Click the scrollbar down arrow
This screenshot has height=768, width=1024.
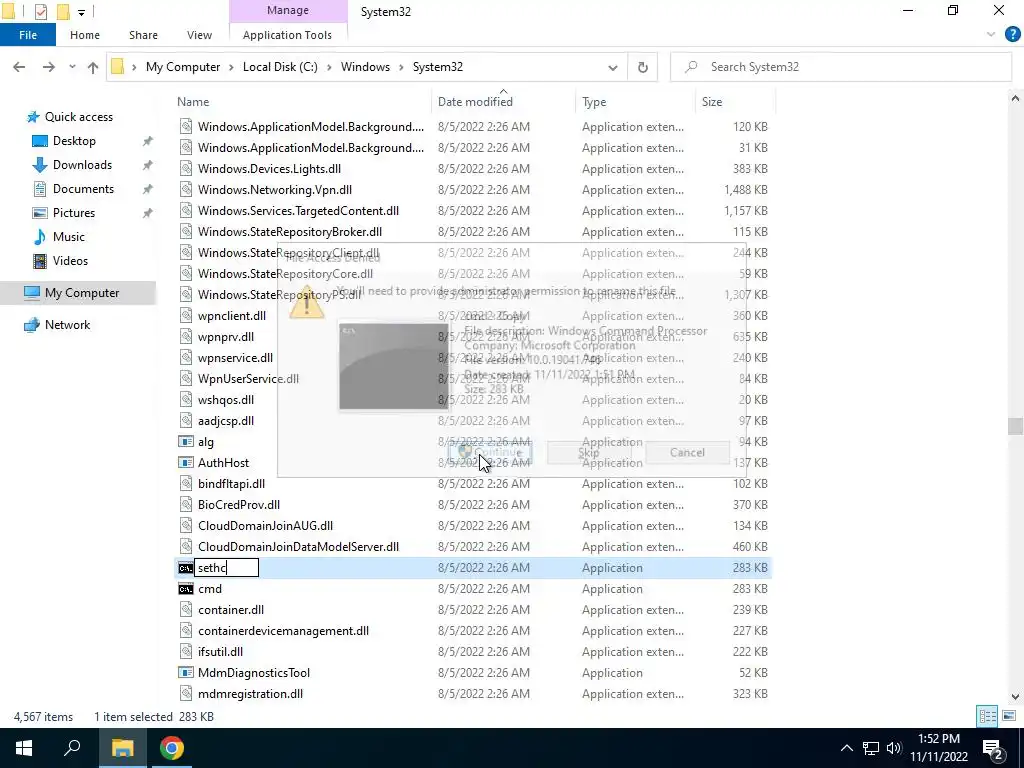(1015, 697)
